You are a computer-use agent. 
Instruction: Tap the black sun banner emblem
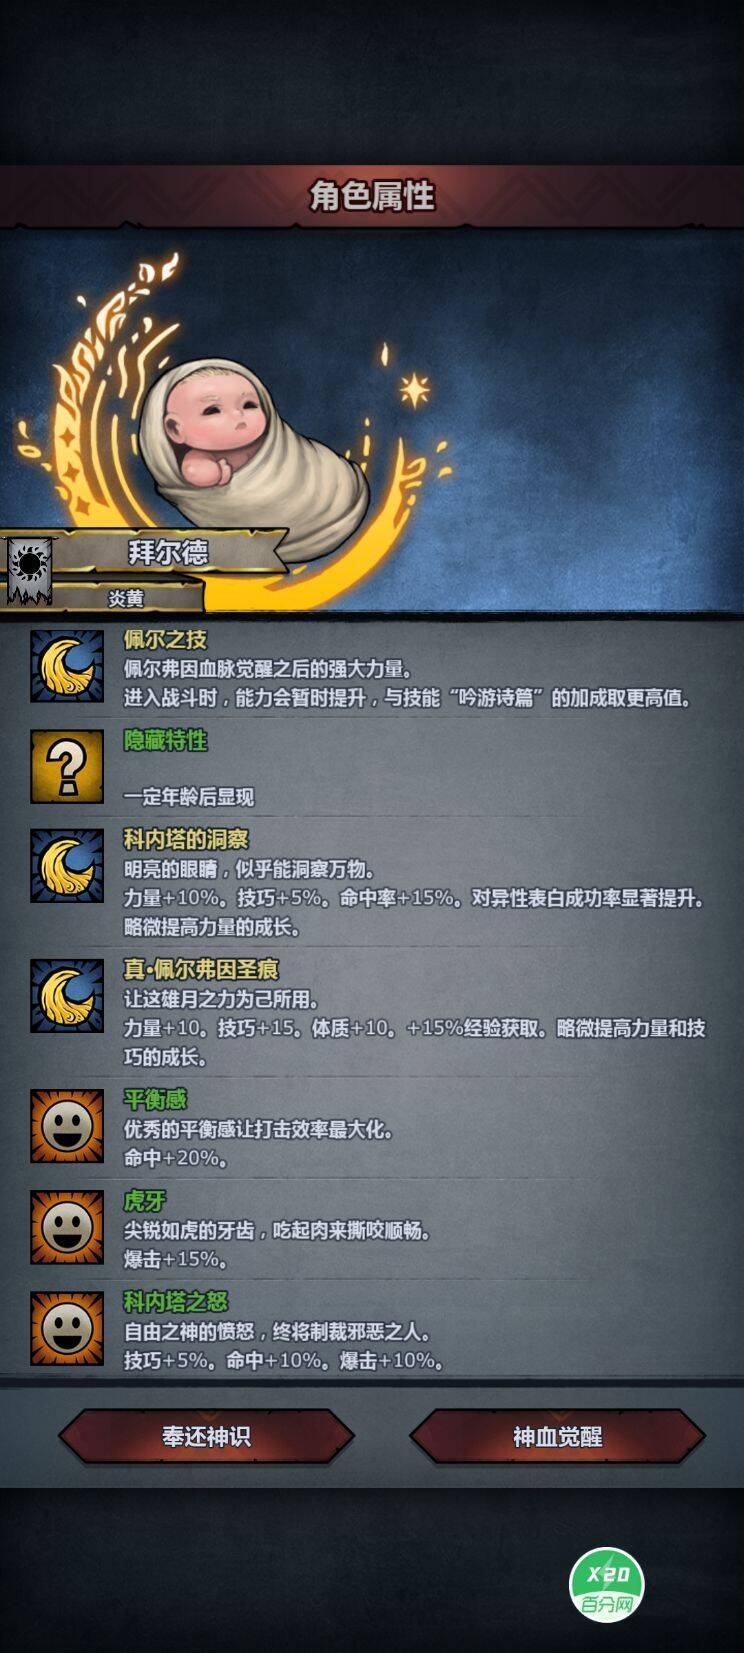click(x=29, y=568)
